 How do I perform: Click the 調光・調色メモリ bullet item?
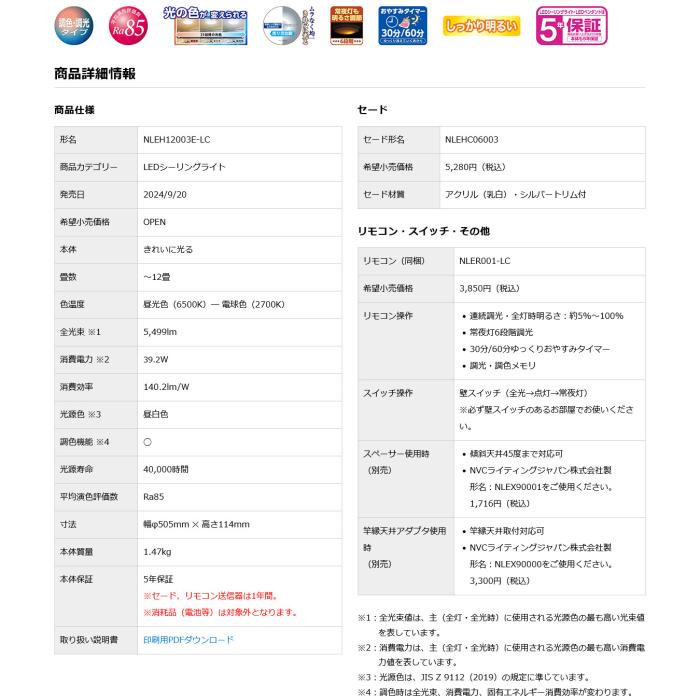pyautogui.click(x=503, y=366)
